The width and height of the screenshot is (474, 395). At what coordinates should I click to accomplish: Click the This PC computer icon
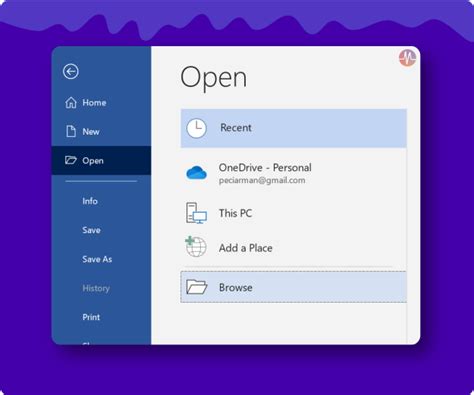click(196, 213)
